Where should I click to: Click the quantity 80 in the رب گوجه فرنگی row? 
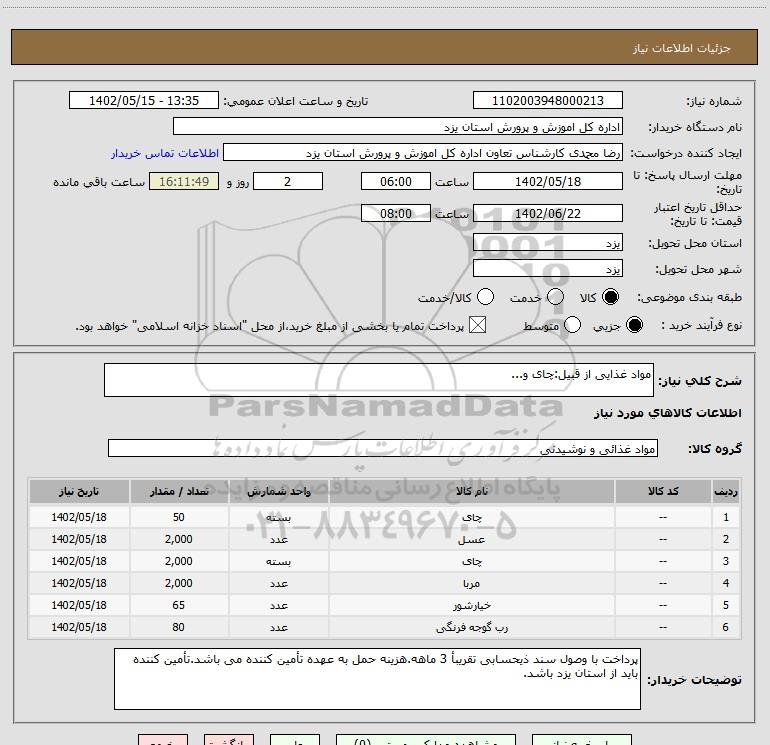[179, 628]
